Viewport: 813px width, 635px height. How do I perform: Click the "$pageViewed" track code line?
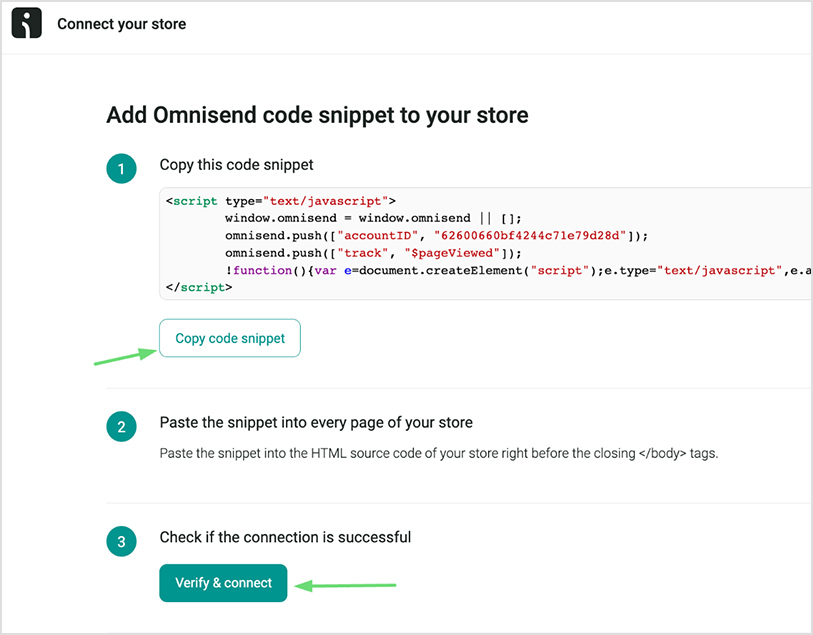(x=373, y=253)
